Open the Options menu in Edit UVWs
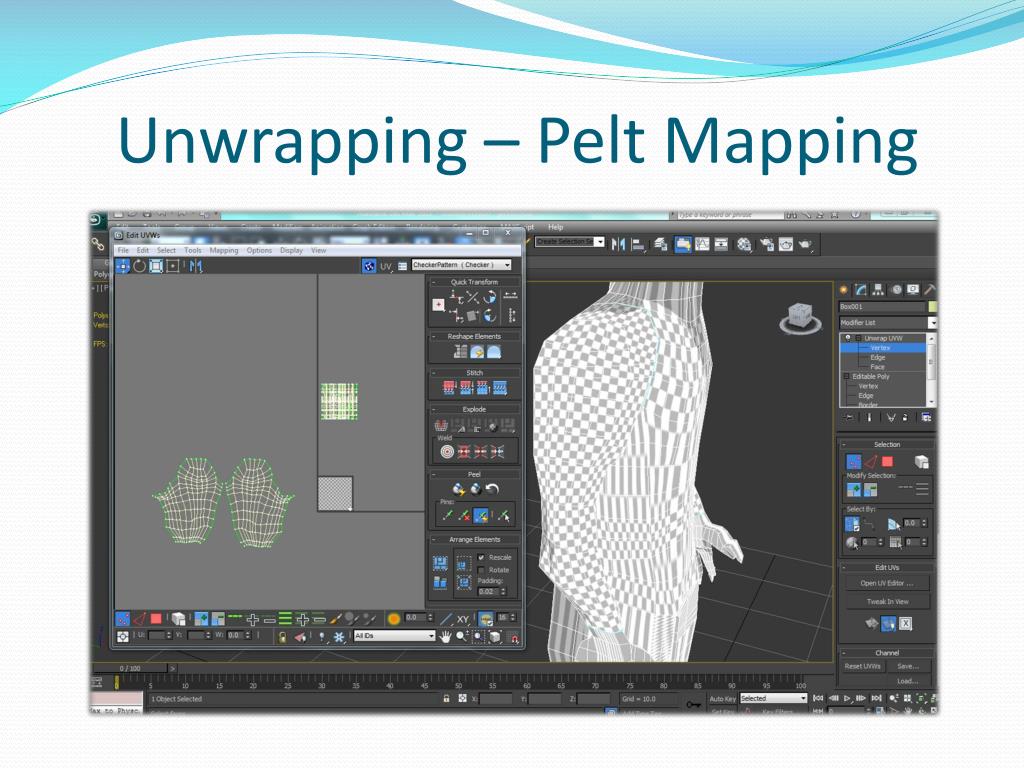Screen dimensions: 1024x768 pyautogui.click(x=259, y=250)
